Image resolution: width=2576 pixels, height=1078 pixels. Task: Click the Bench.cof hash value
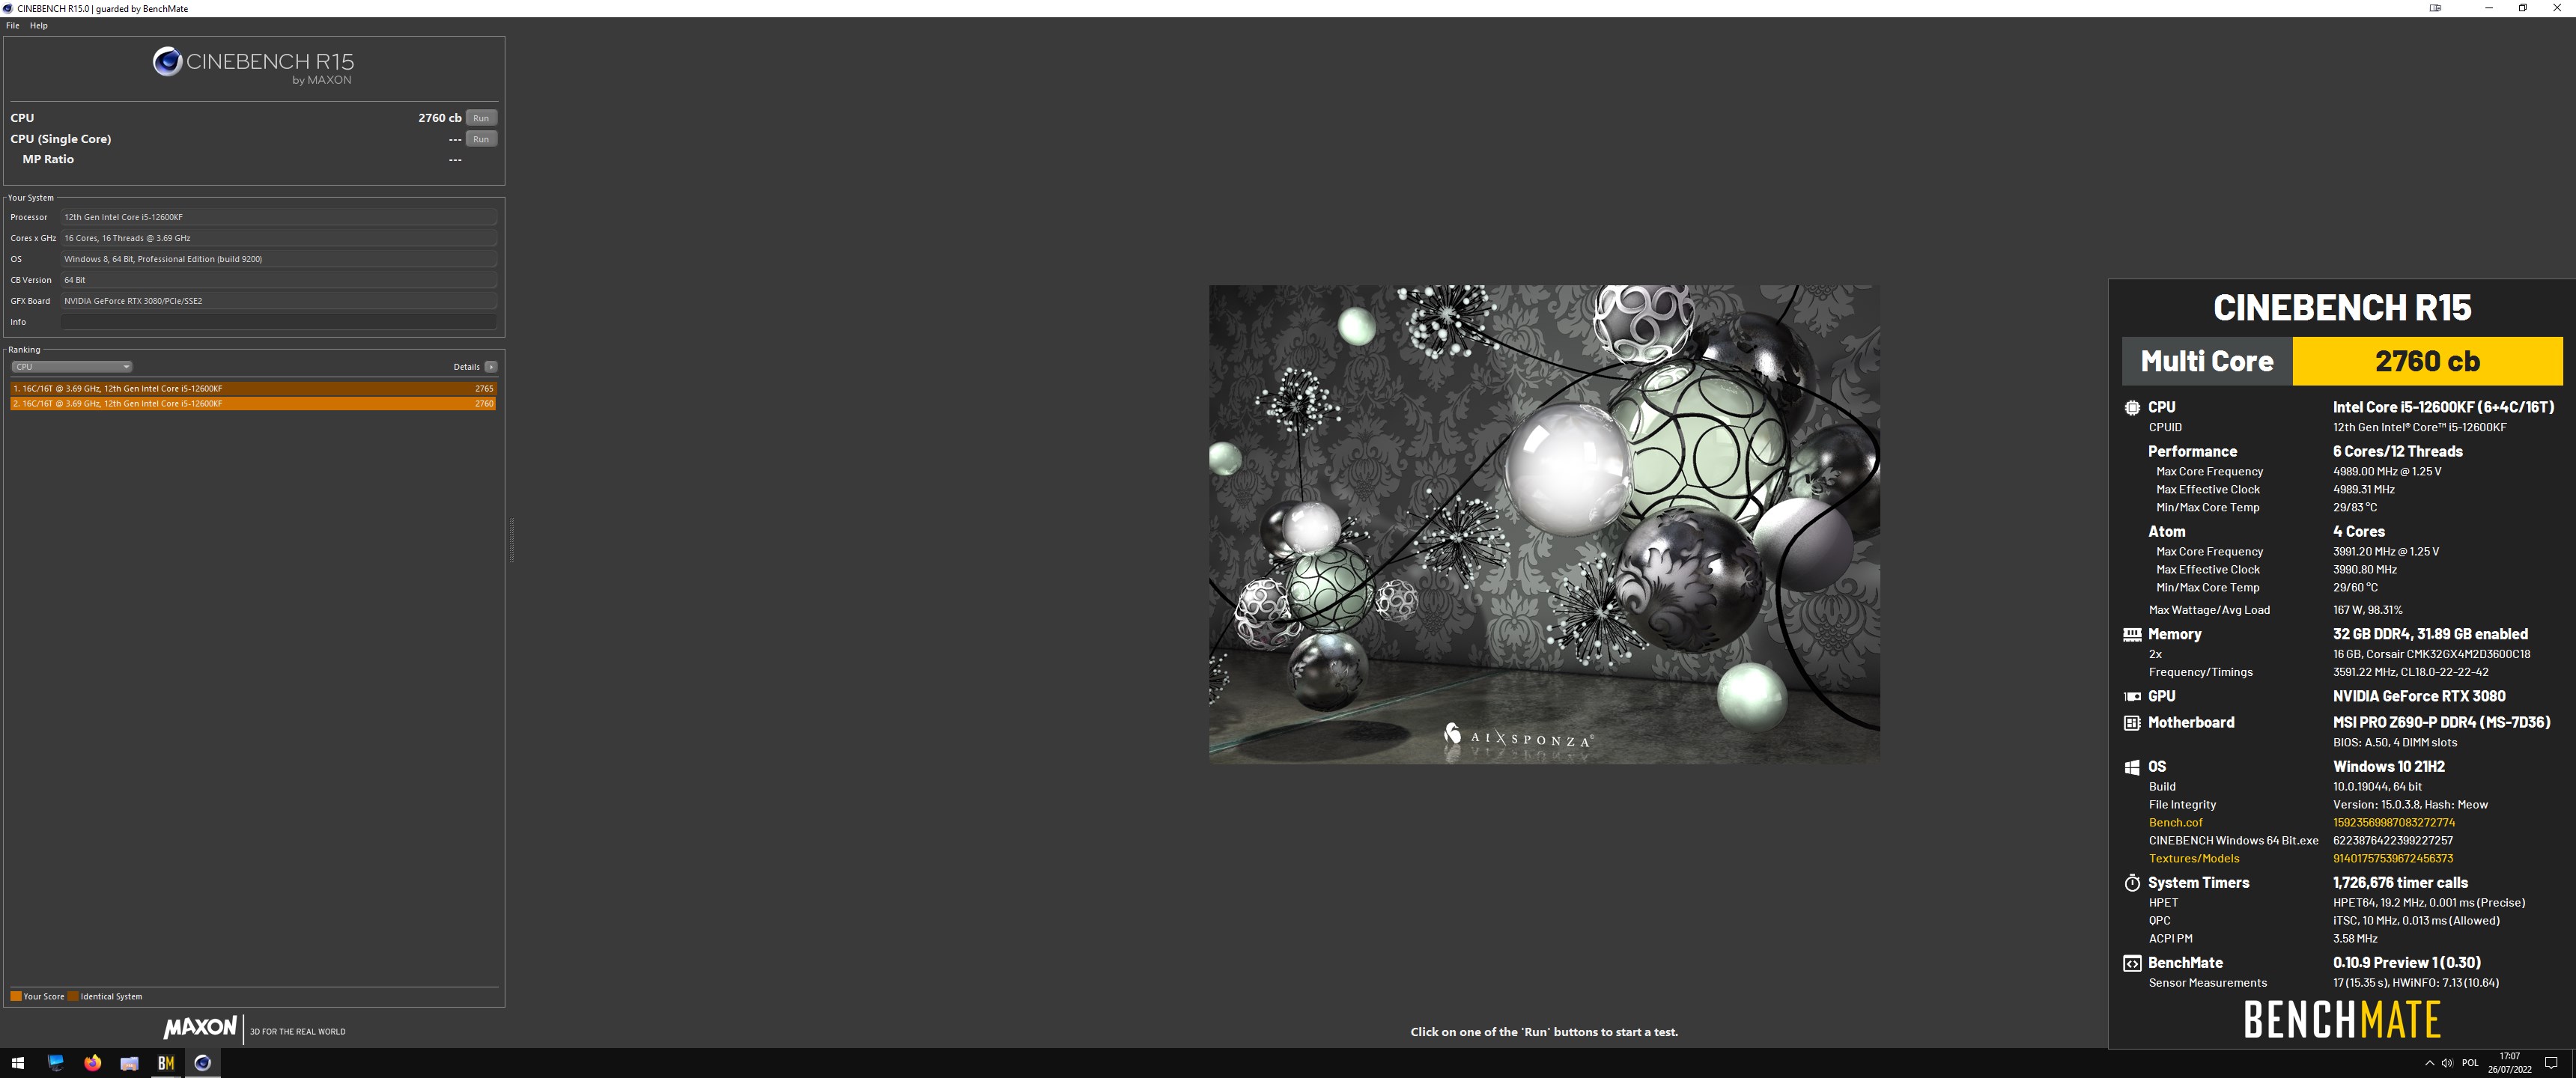point(2394,823)
